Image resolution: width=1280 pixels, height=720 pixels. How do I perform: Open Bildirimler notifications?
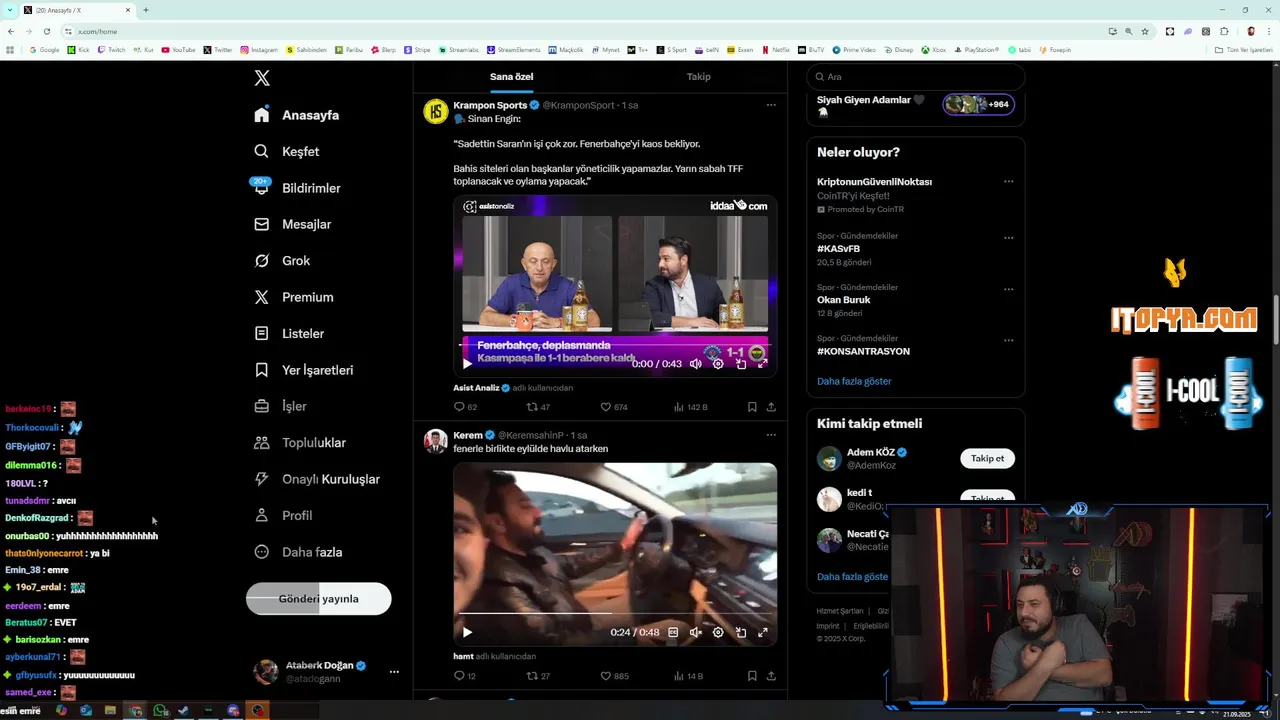point(297,188)
